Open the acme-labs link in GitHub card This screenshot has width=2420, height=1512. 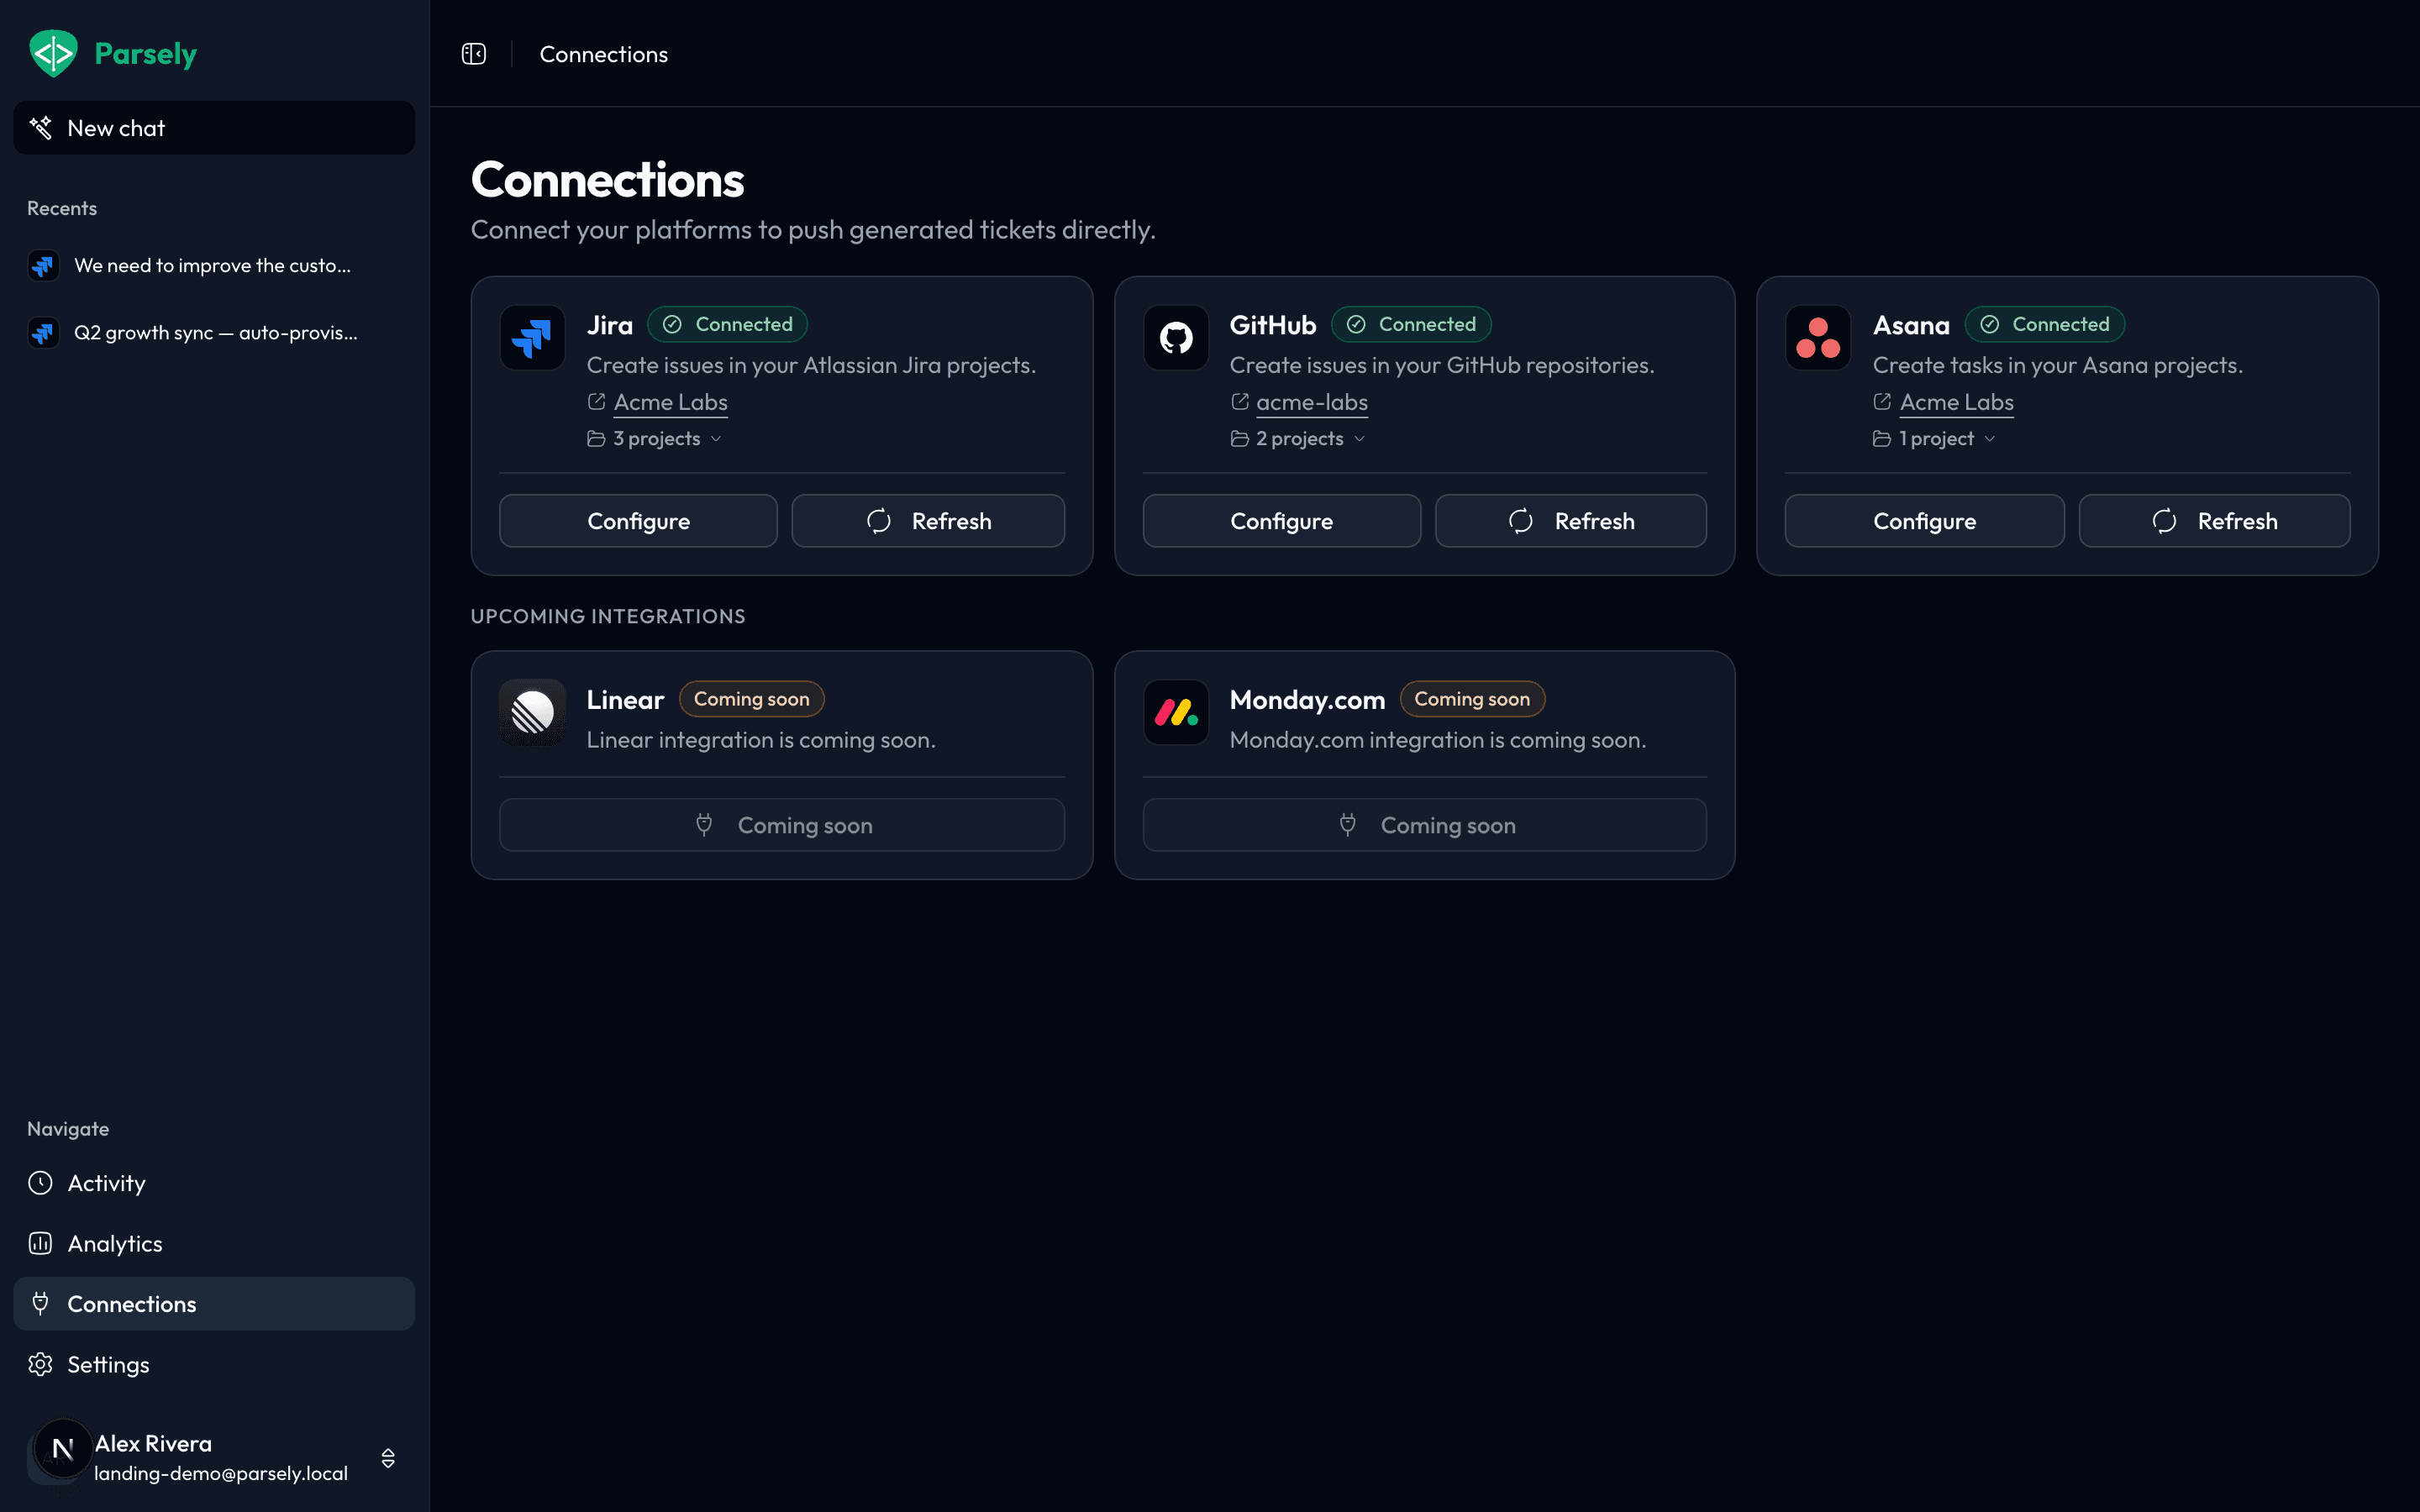coord(1311,402)
